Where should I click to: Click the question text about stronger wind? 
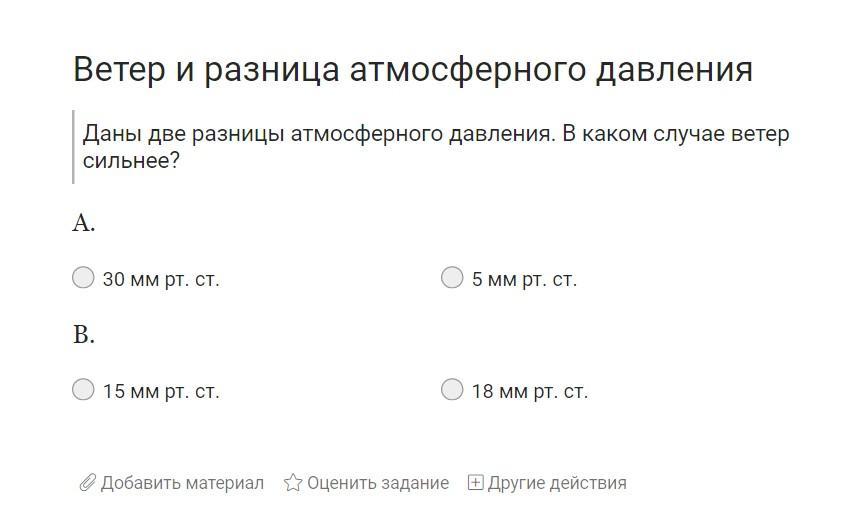click(435, 134)
